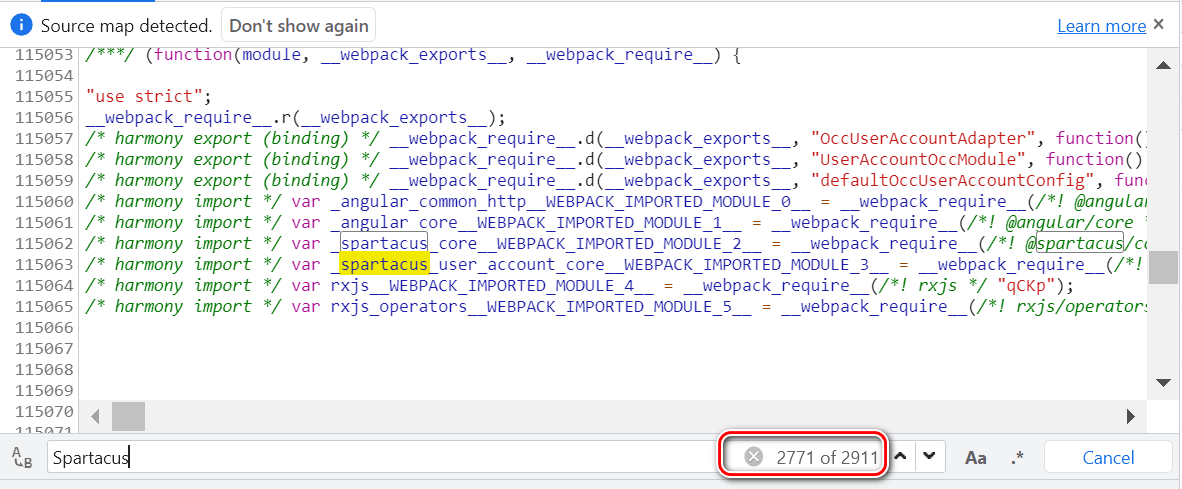
Task: Click rxjs_operators__WEBPACK_IMPORTED_MODULE_5__ variable
Action: (x=541, y=307)
